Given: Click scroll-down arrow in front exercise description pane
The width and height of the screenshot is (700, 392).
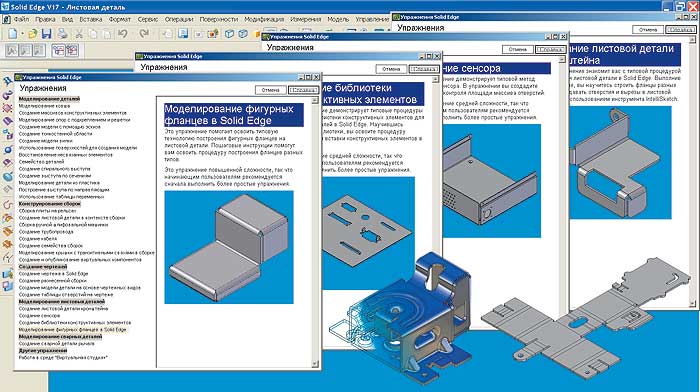Looking at the screenshot, I should pyautogui.click(x=315, y=363).
